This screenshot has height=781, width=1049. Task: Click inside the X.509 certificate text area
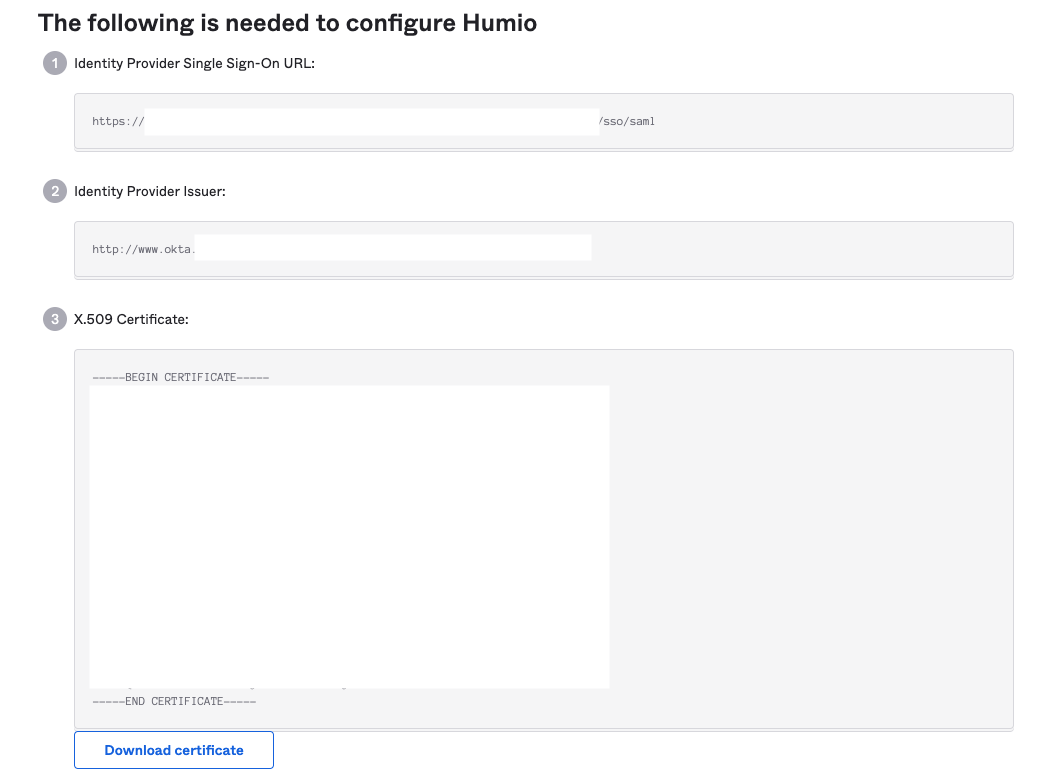point(349,535)
